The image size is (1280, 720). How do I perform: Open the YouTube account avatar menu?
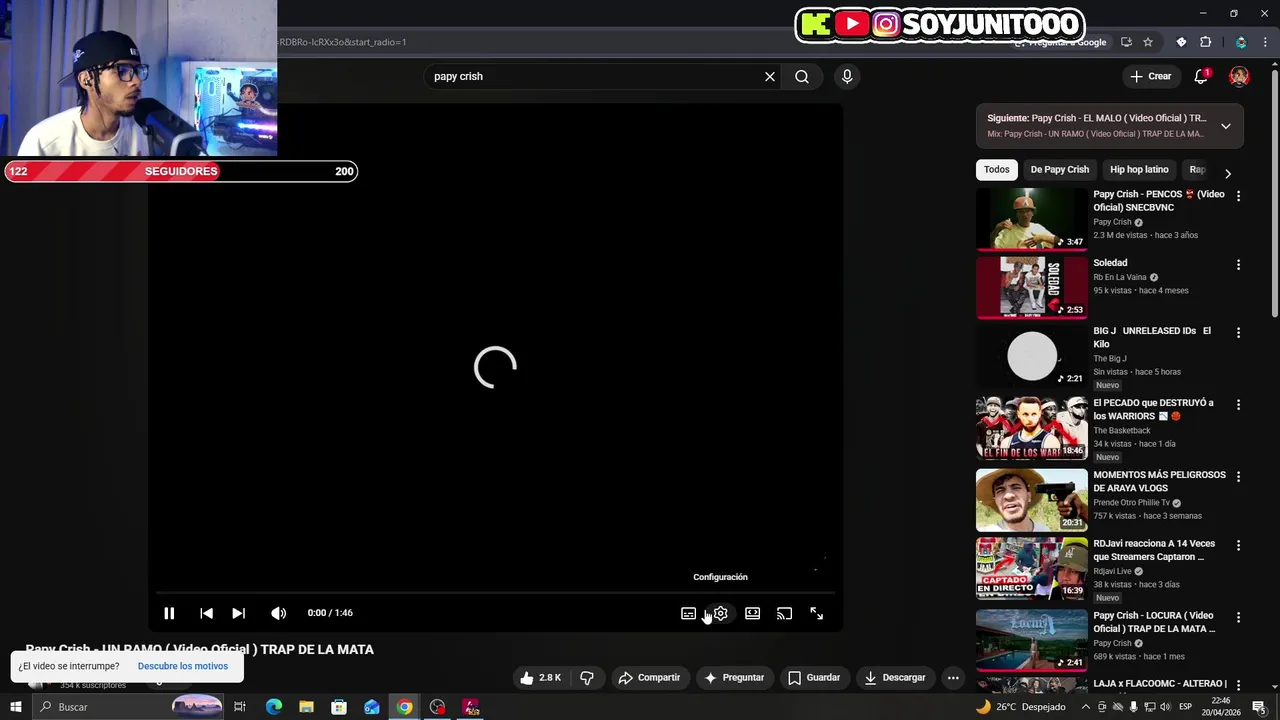1239,76
